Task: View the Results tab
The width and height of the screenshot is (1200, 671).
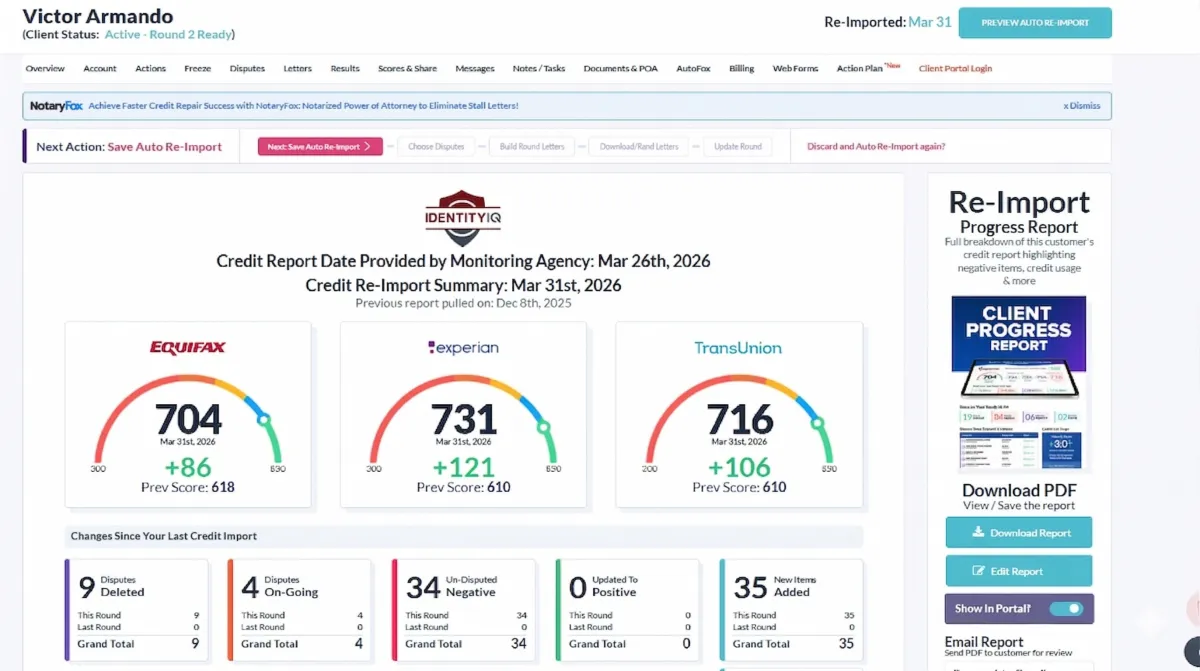Action: [345, 69]
